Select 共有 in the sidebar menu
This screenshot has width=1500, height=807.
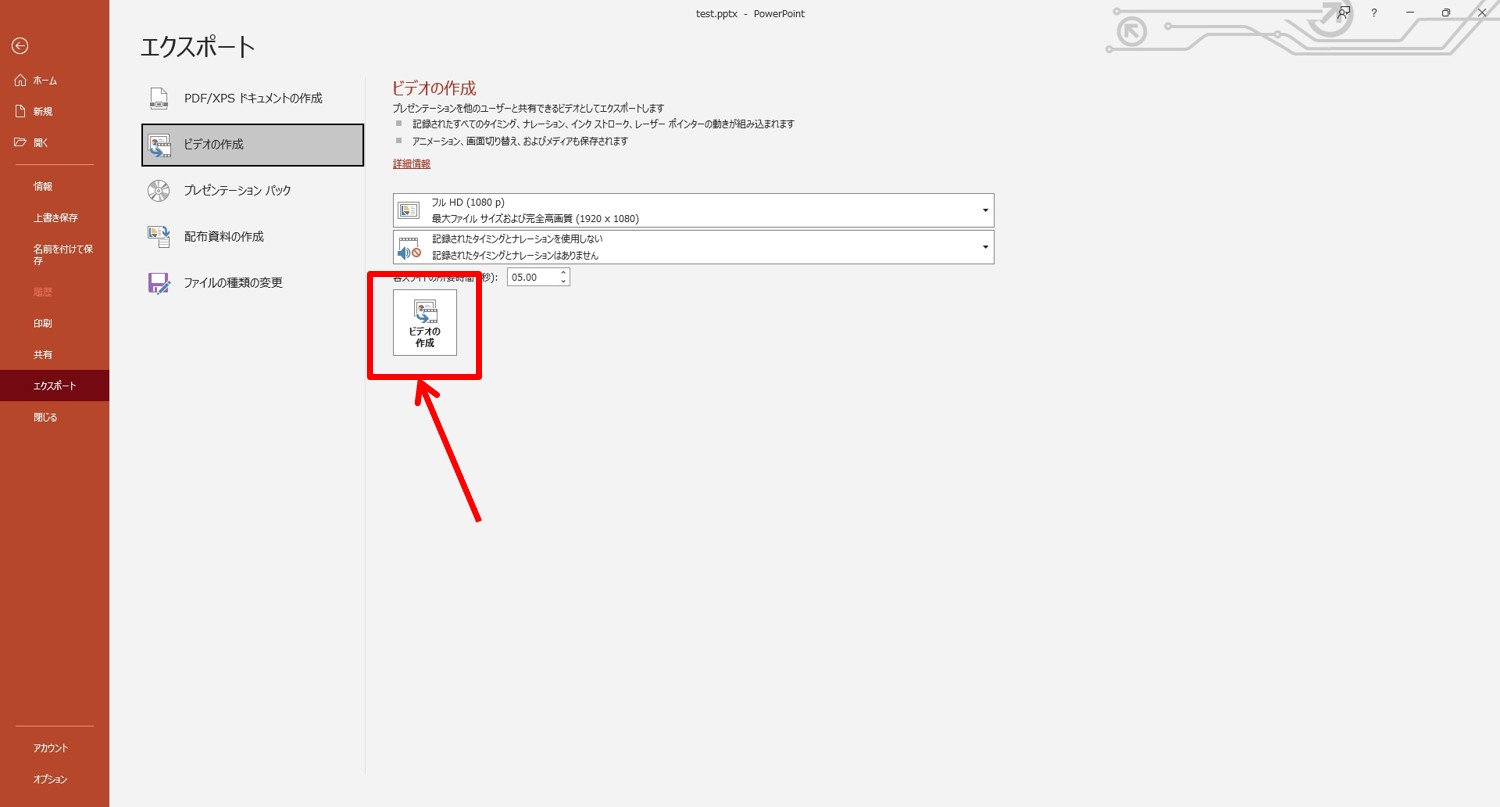[x=42, y=355]
